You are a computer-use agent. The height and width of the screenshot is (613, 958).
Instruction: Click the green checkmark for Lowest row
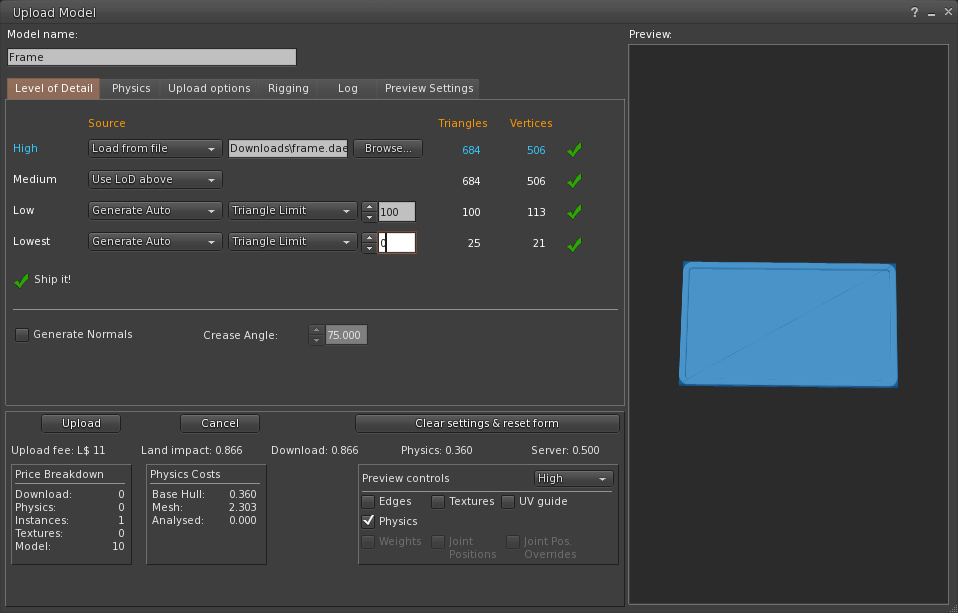pos(574,244)
